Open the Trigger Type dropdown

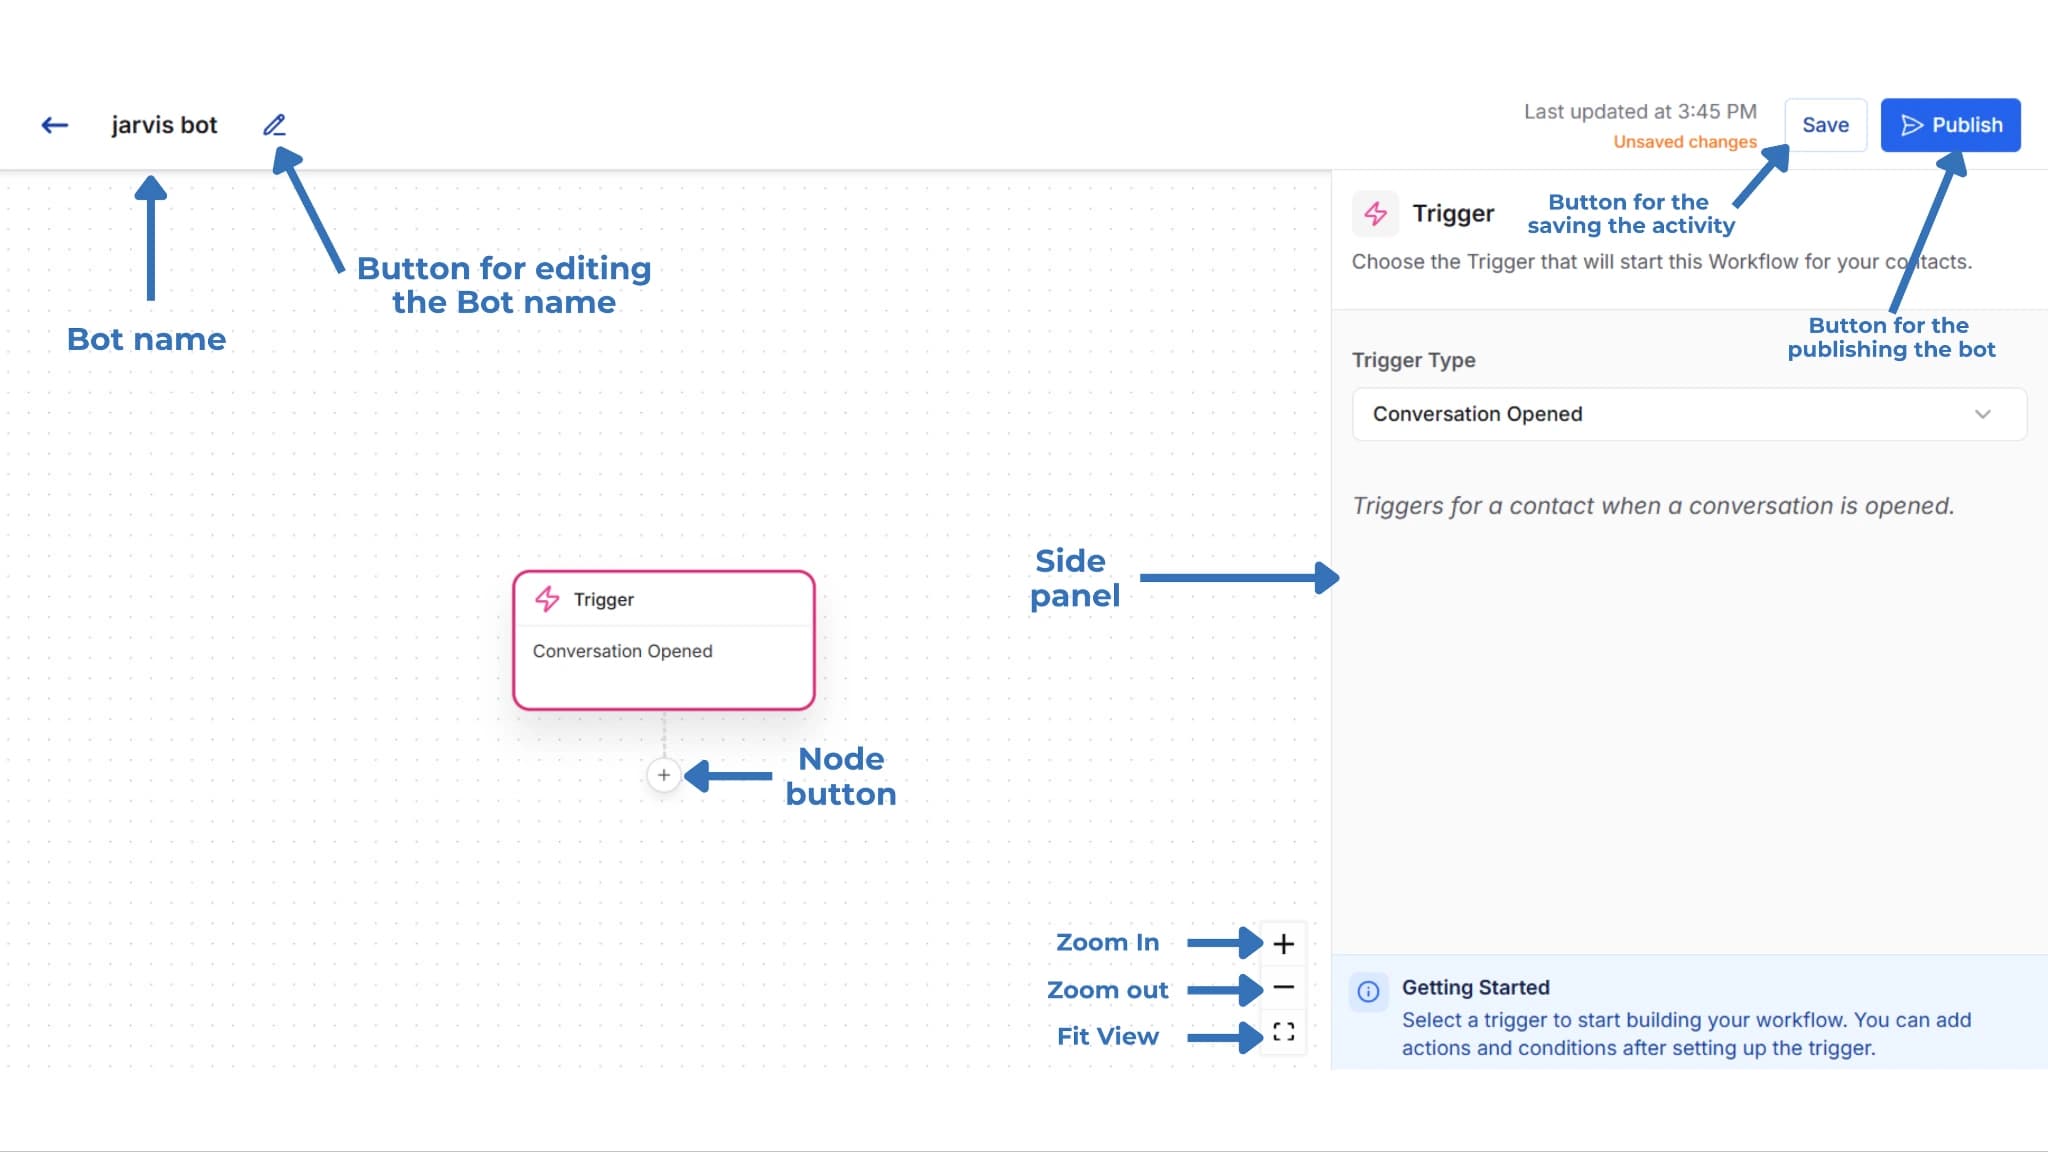point(1688,413)
